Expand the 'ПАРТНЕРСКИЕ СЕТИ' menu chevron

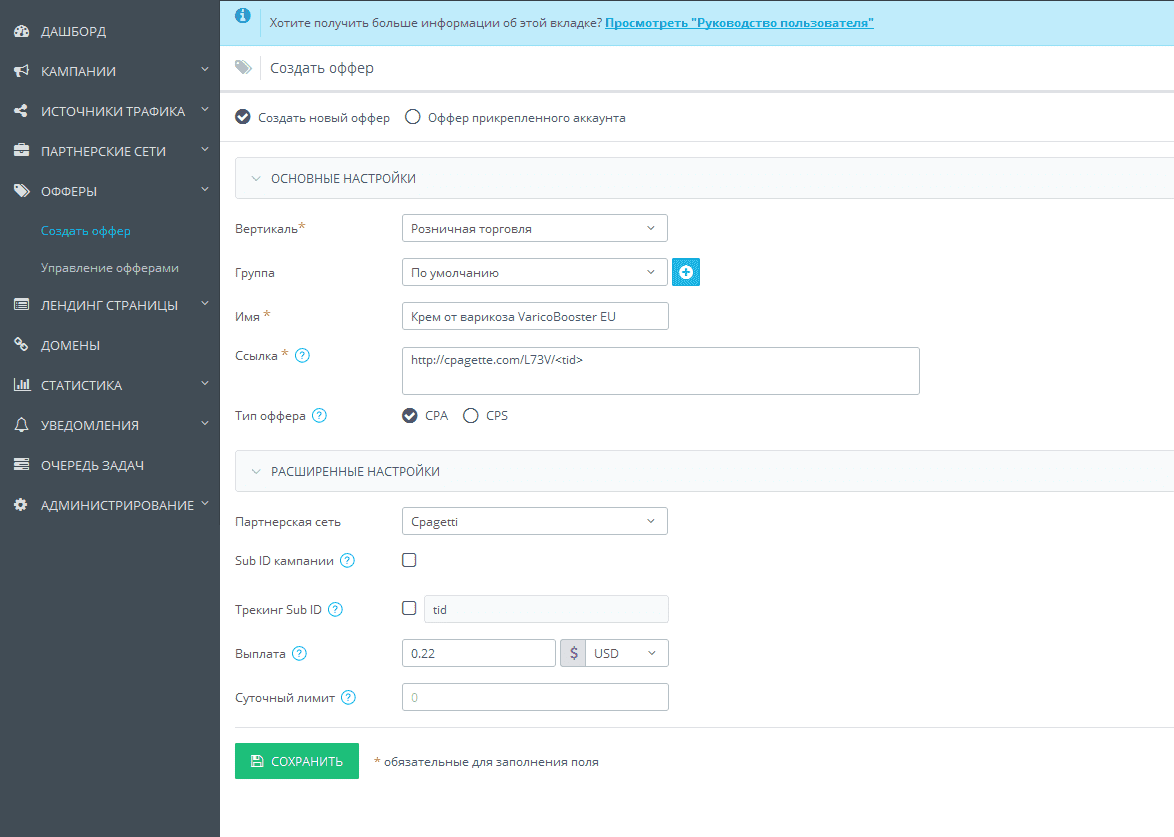click(204, 150)
